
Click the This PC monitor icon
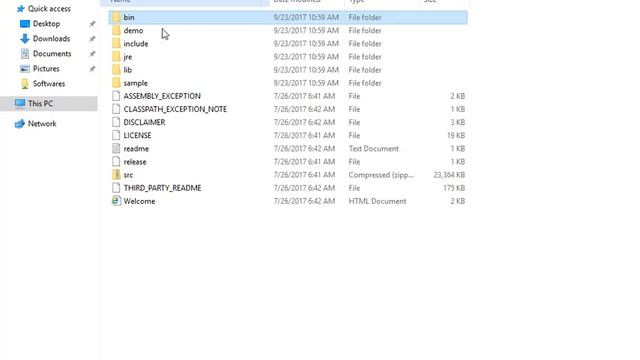pos(20,103)
